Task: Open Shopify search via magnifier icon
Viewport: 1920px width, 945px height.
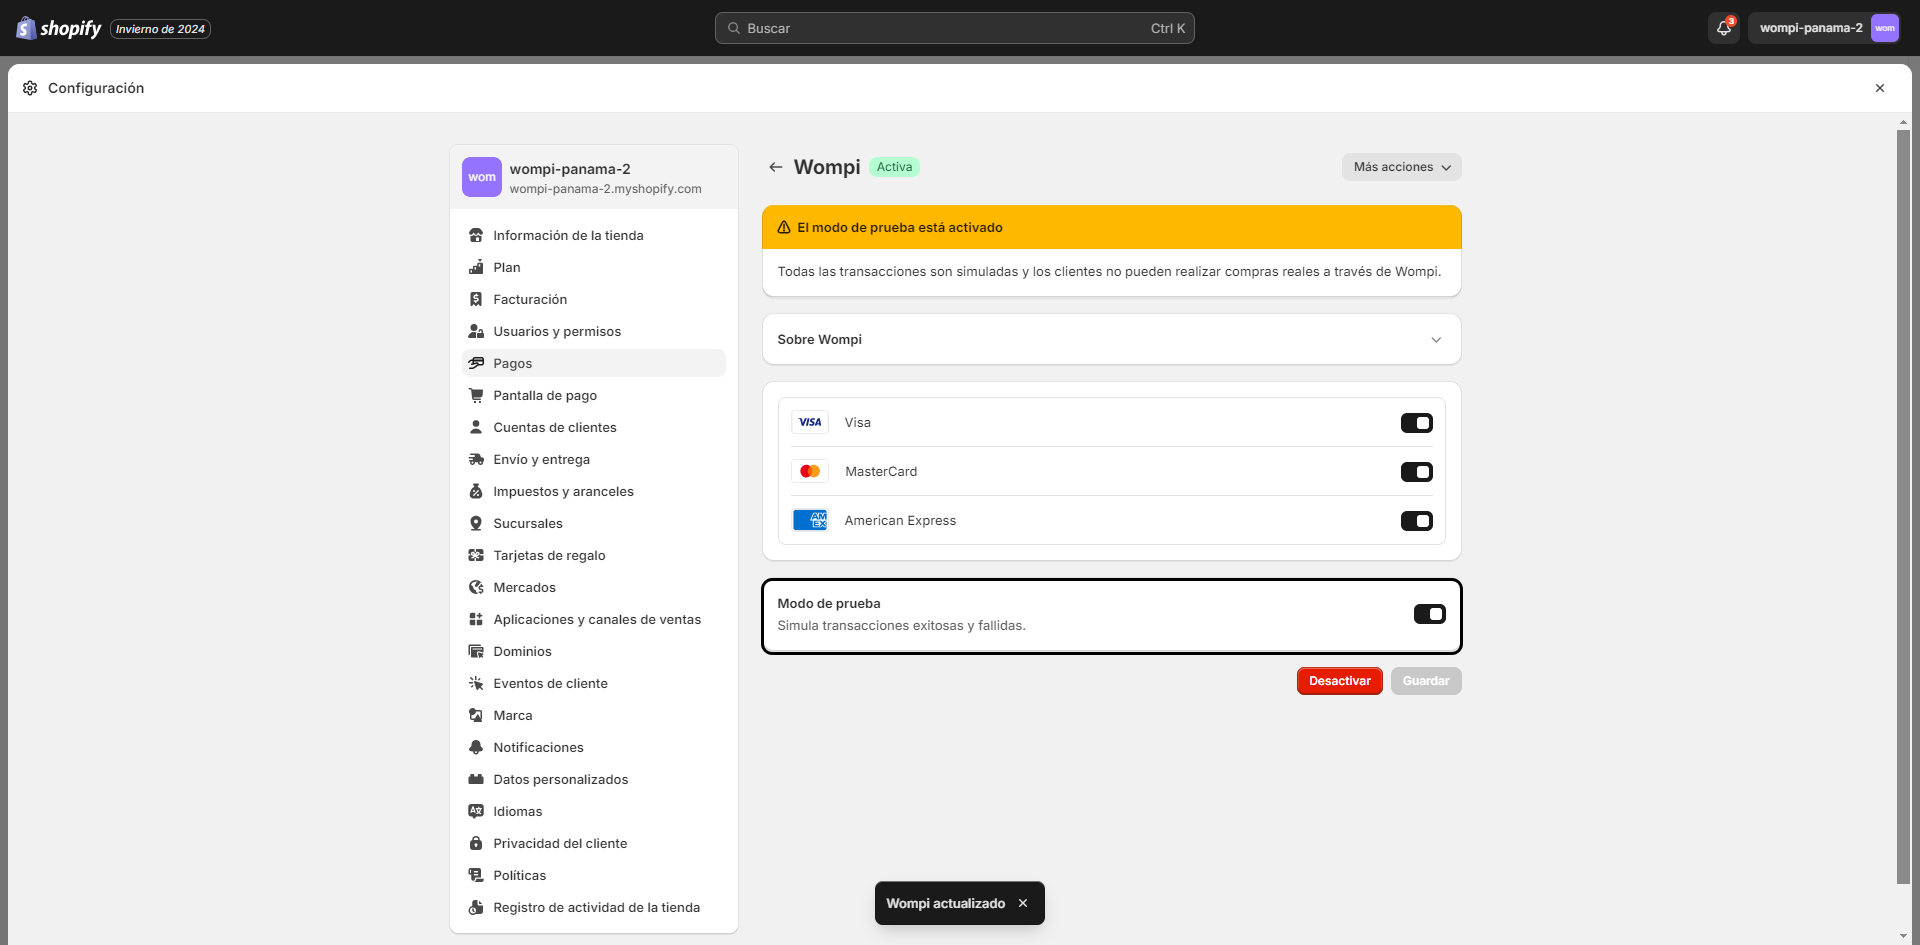Action: tap(735, 28)
